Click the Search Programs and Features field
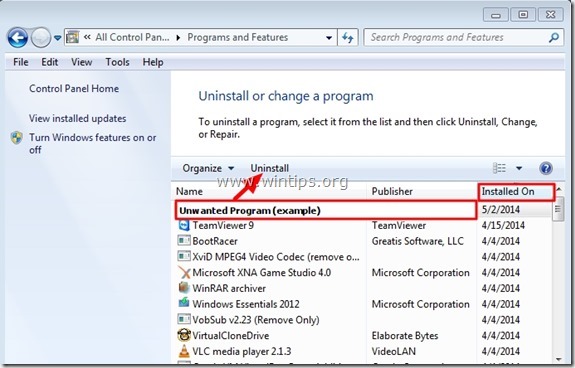 (x=457, y=37)
